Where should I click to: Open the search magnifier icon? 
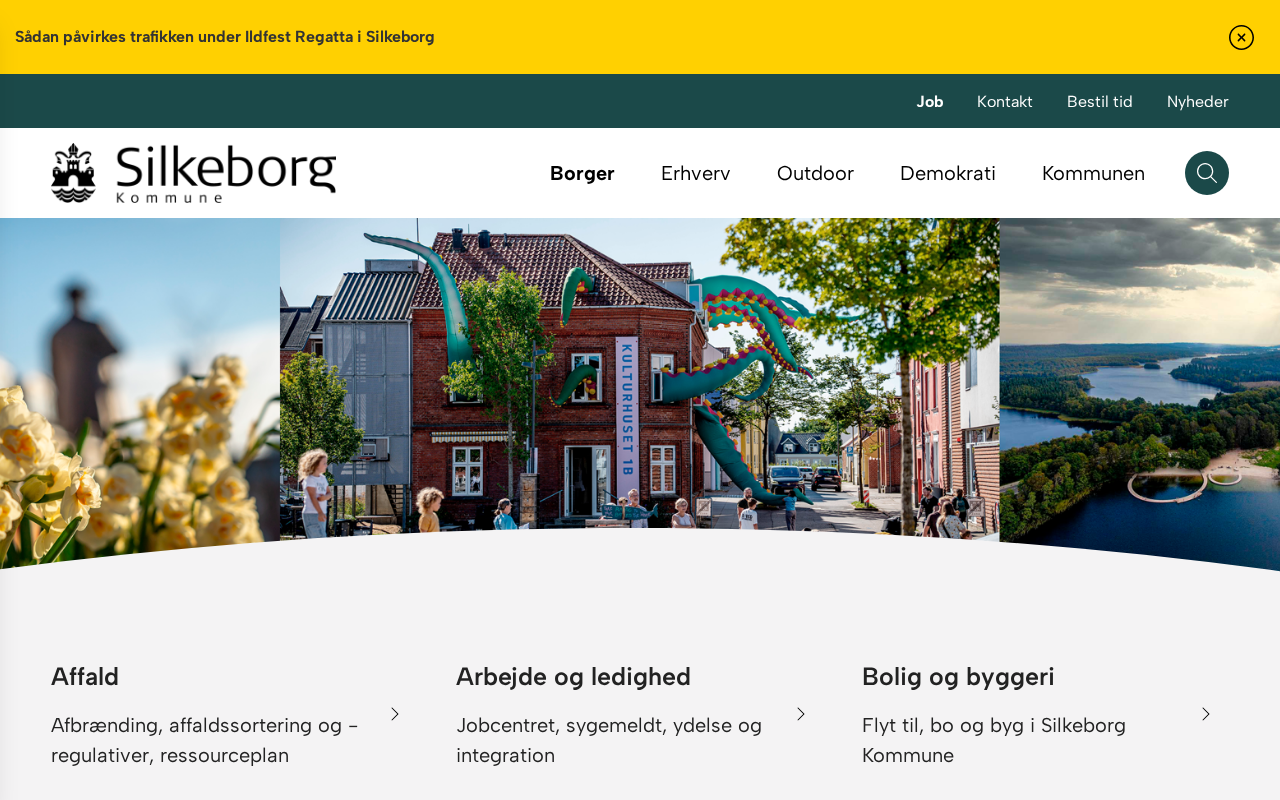coord(1207,173)
